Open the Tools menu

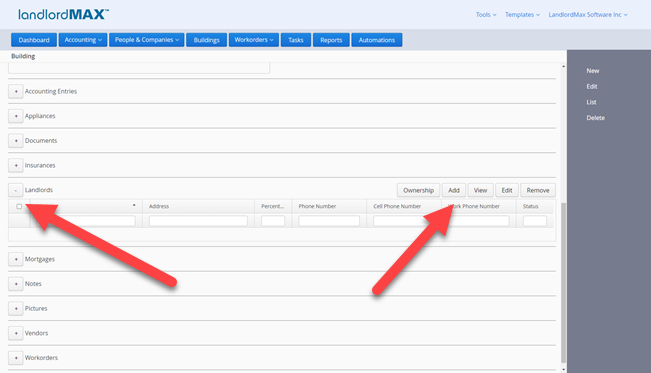click(x=486, y=15)
